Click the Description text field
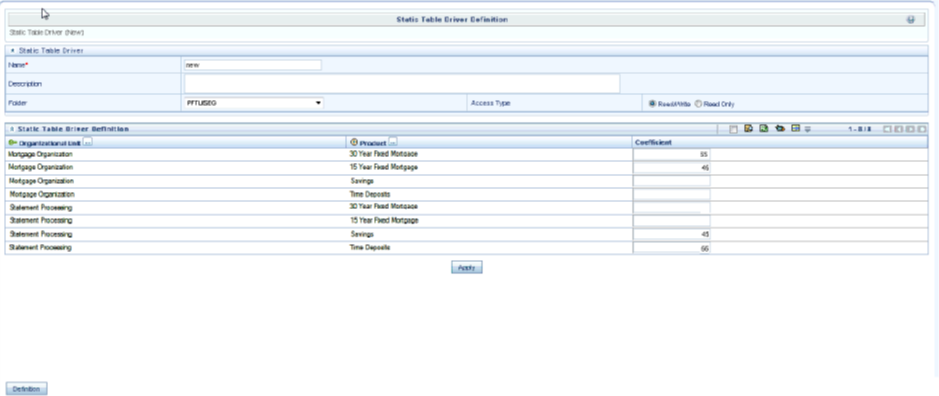The width and height of the screenshot is (939, 396). (x=402, y=84)
